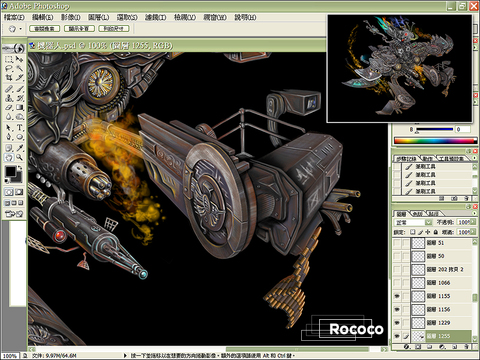Viewport: 480px width, 360px height.
Task: Open the 濾鏡 (Filter) menu
Action: (x=155, y=17)
